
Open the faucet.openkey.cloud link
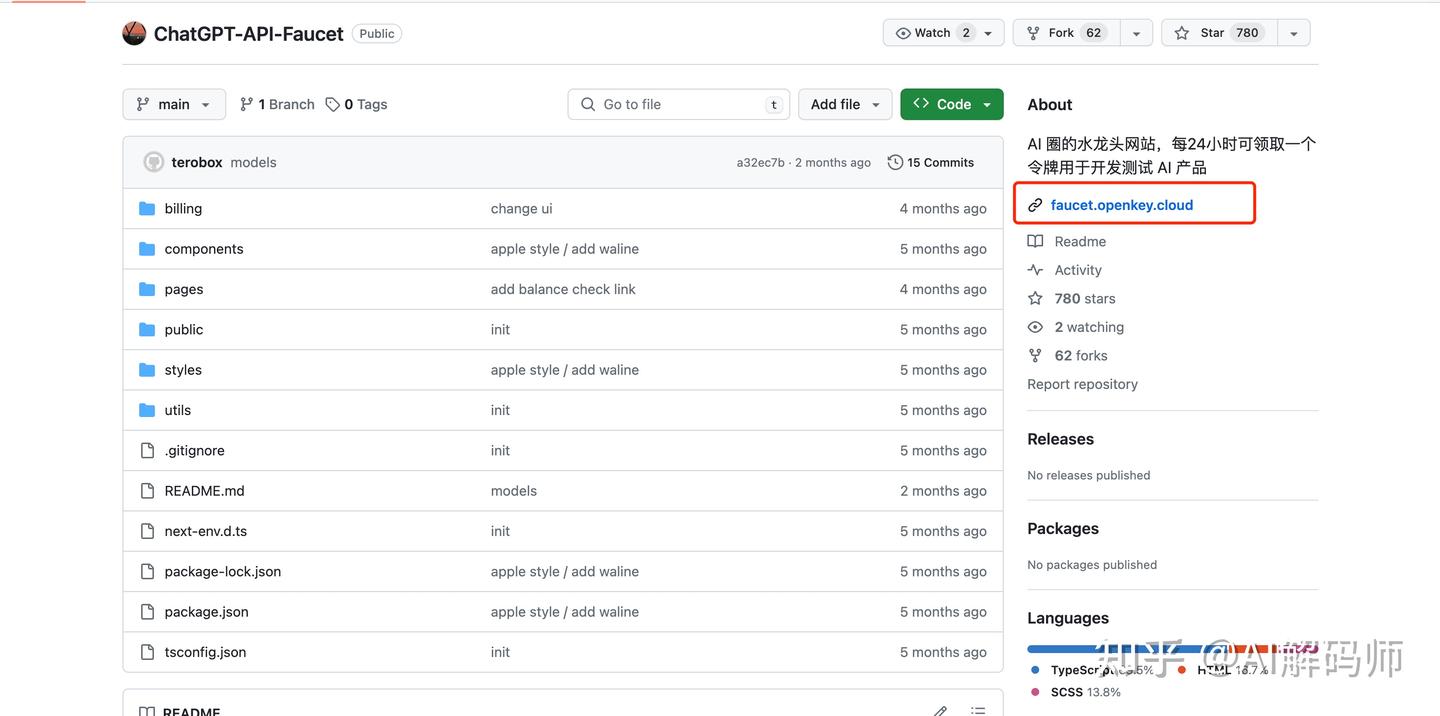(x=1121, y=205)
